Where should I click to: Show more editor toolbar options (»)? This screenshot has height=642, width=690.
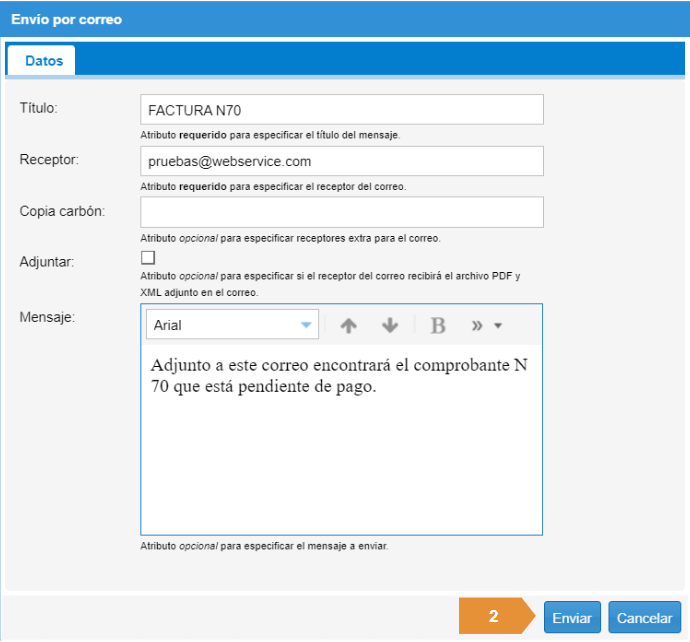coord(485,325)
